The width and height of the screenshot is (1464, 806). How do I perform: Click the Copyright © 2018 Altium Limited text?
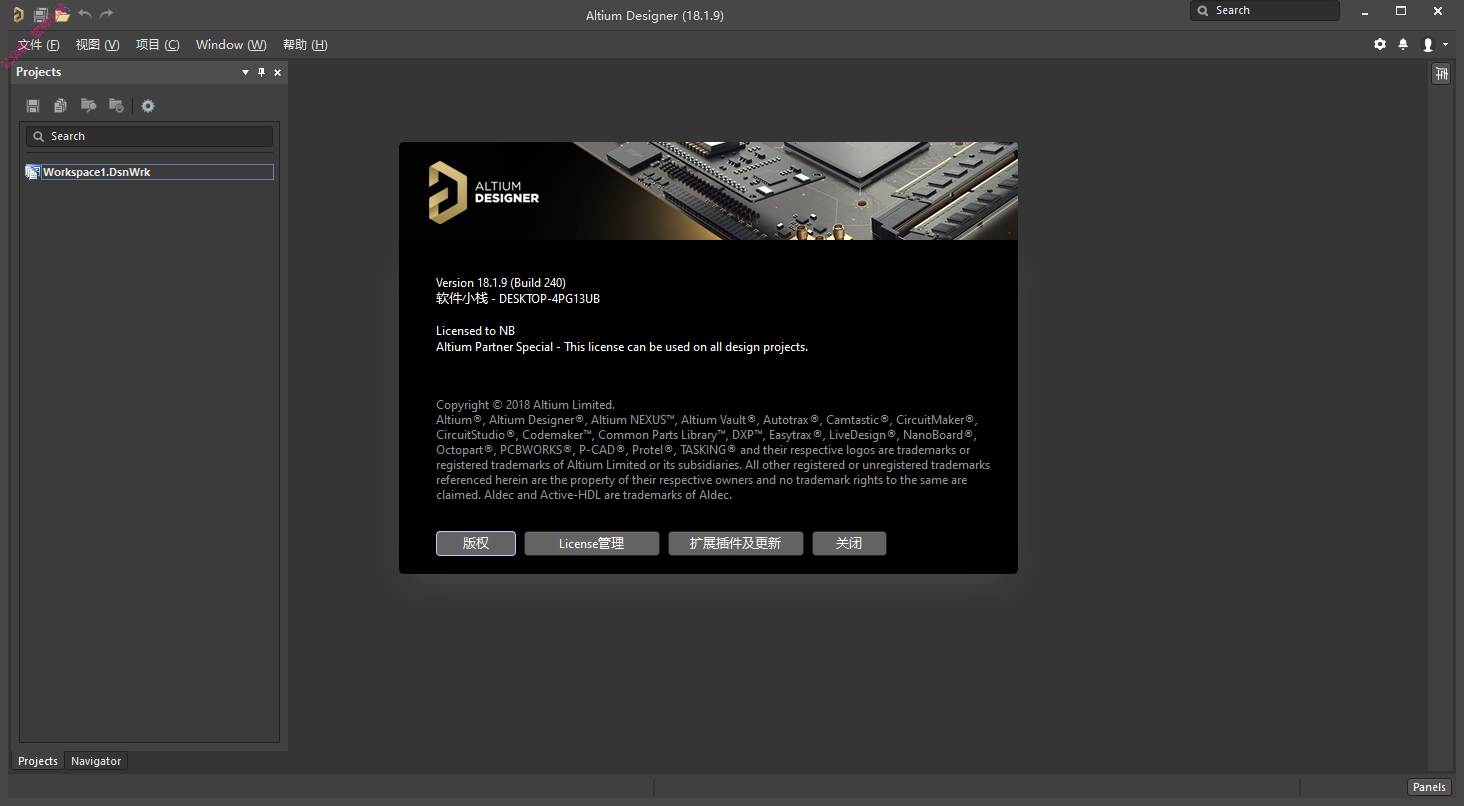[526, 405]
